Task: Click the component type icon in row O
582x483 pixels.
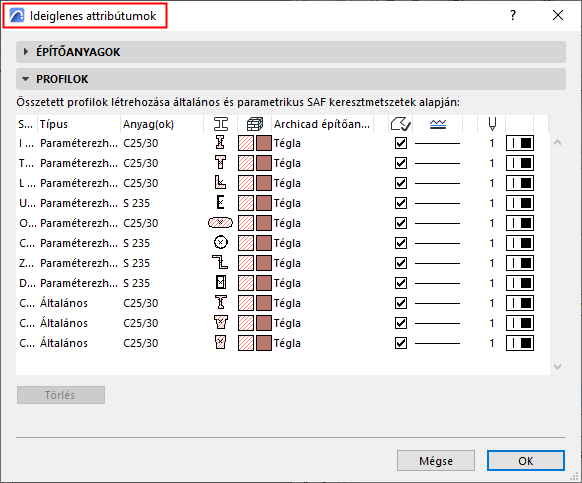Action: tap(520, 223)
